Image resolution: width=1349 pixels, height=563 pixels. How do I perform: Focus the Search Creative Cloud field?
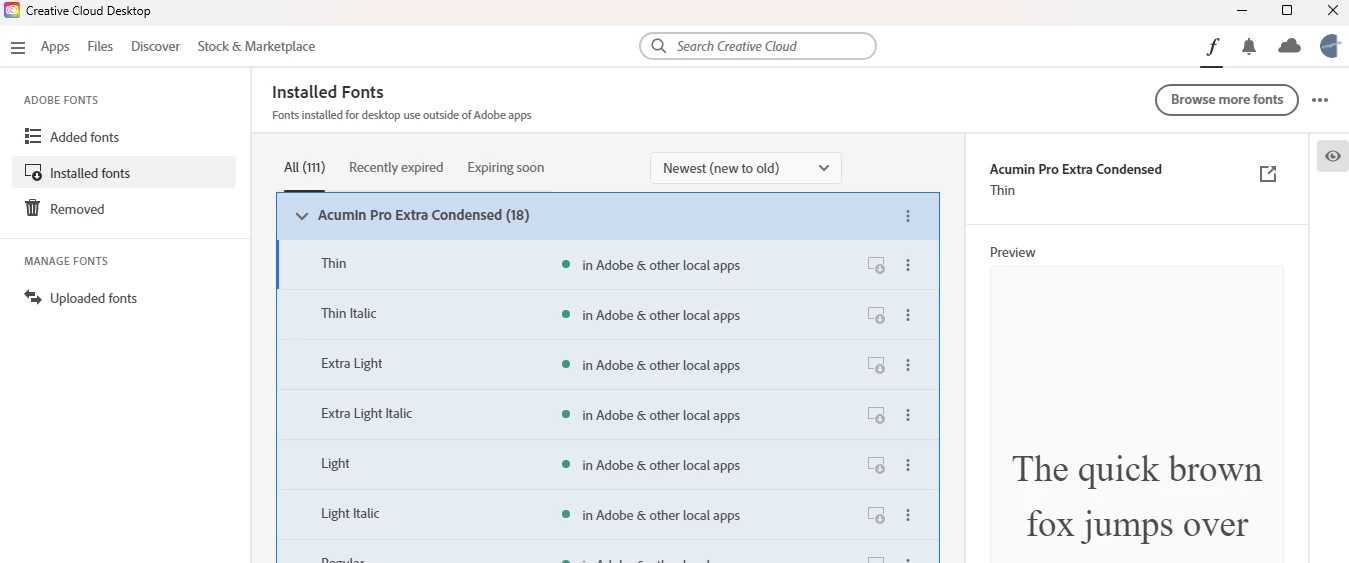tap(758, 46)
